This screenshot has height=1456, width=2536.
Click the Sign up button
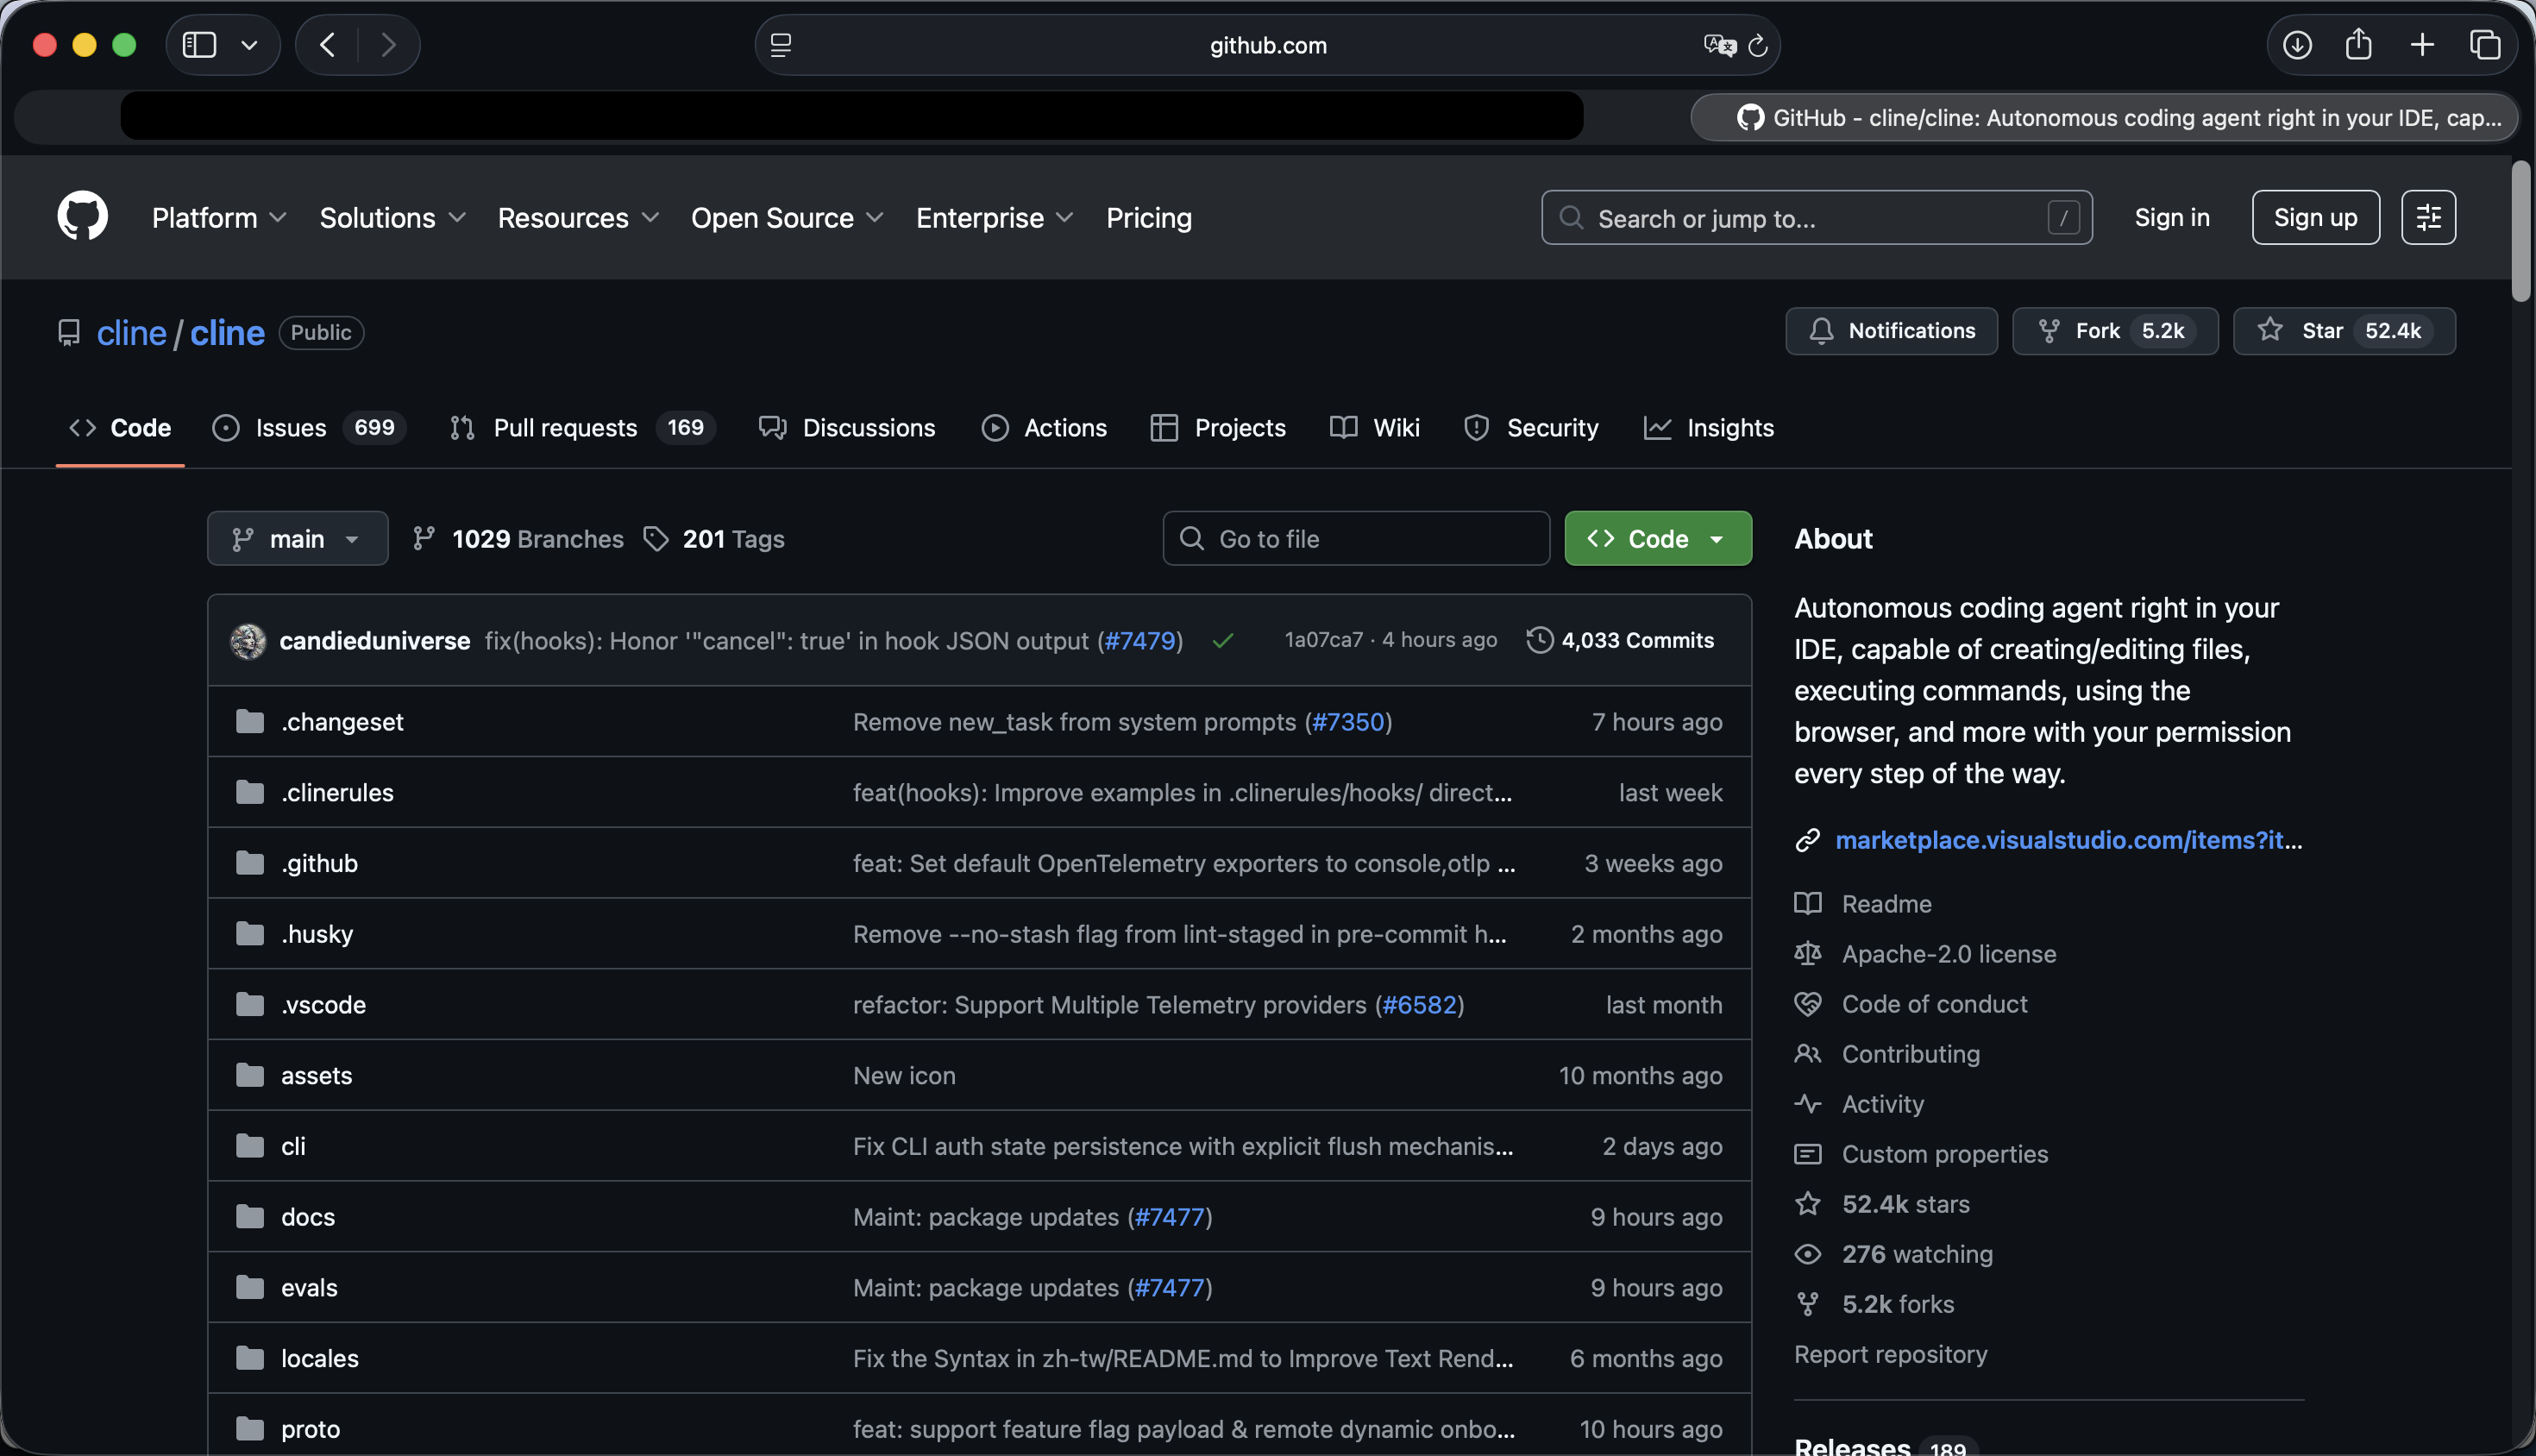[2315, 217]
